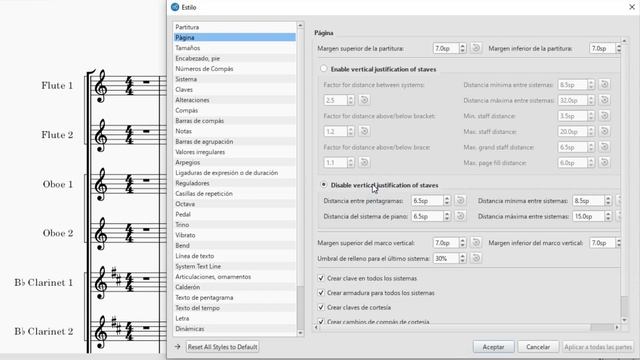Click the treble clef on Flute 2 staff

(x=100, y=136)
